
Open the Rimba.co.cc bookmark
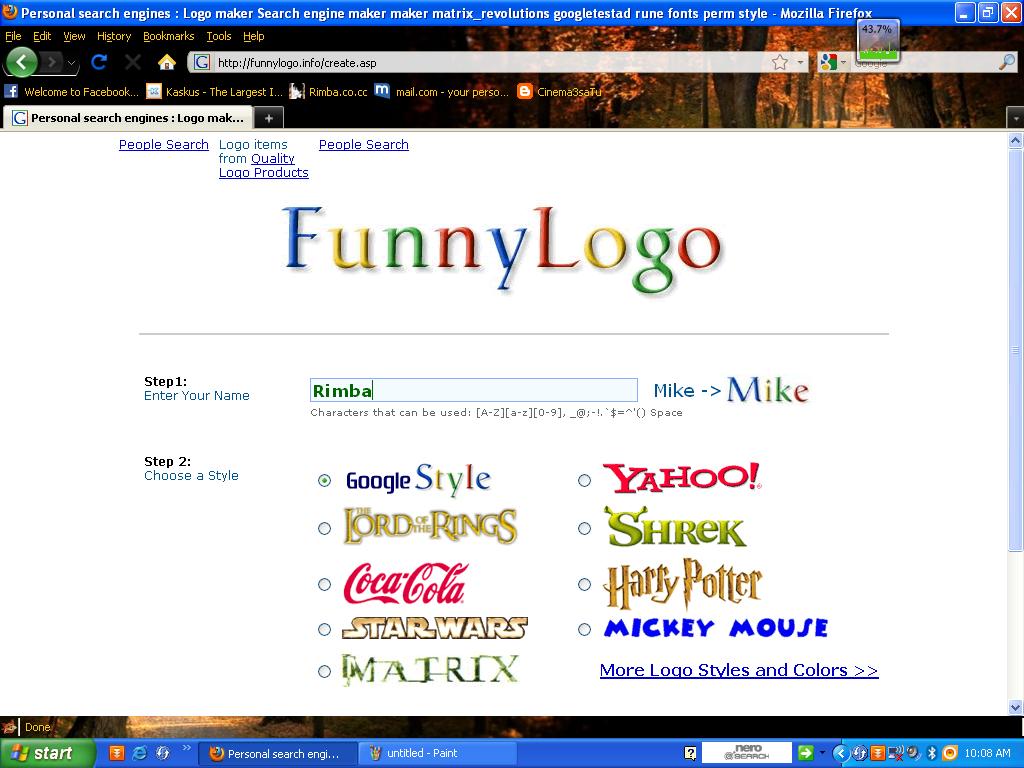pyautogui.click(x=329, y=91)
